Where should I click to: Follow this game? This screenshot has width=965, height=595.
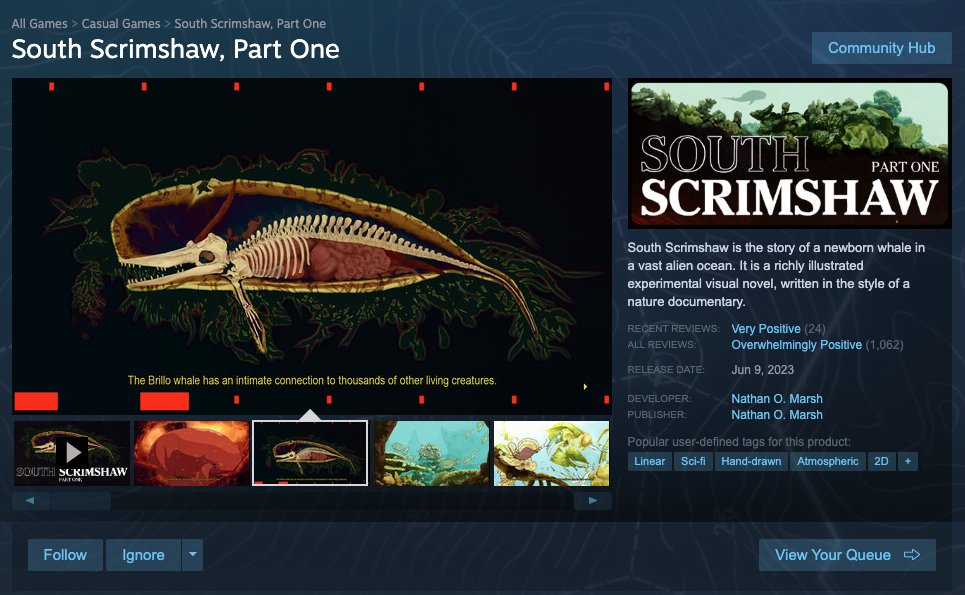[x=65, y=555]
